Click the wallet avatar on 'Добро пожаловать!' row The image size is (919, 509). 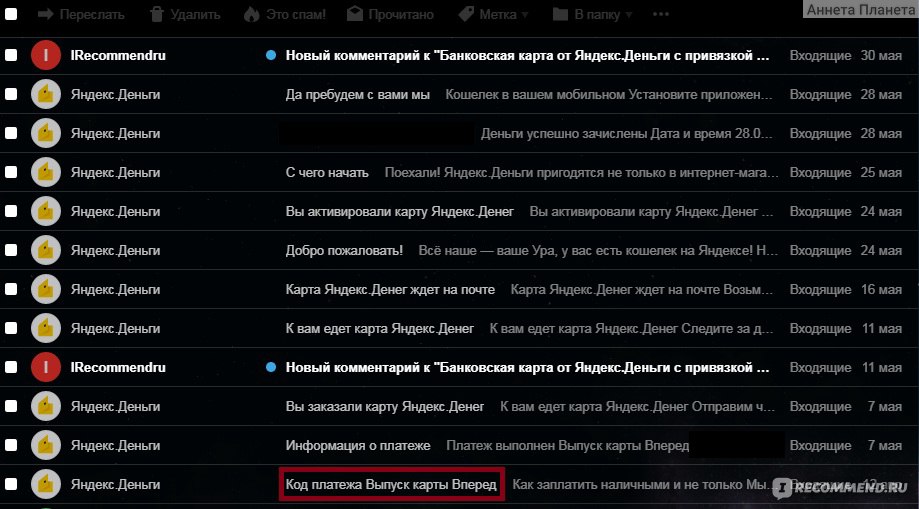(x=46, y=250)
